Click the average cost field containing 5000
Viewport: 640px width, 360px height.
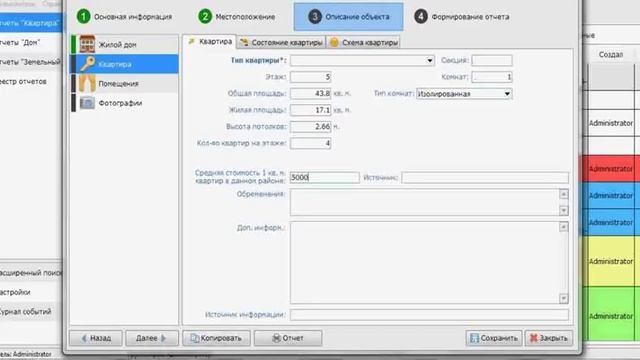pos(324,177)
